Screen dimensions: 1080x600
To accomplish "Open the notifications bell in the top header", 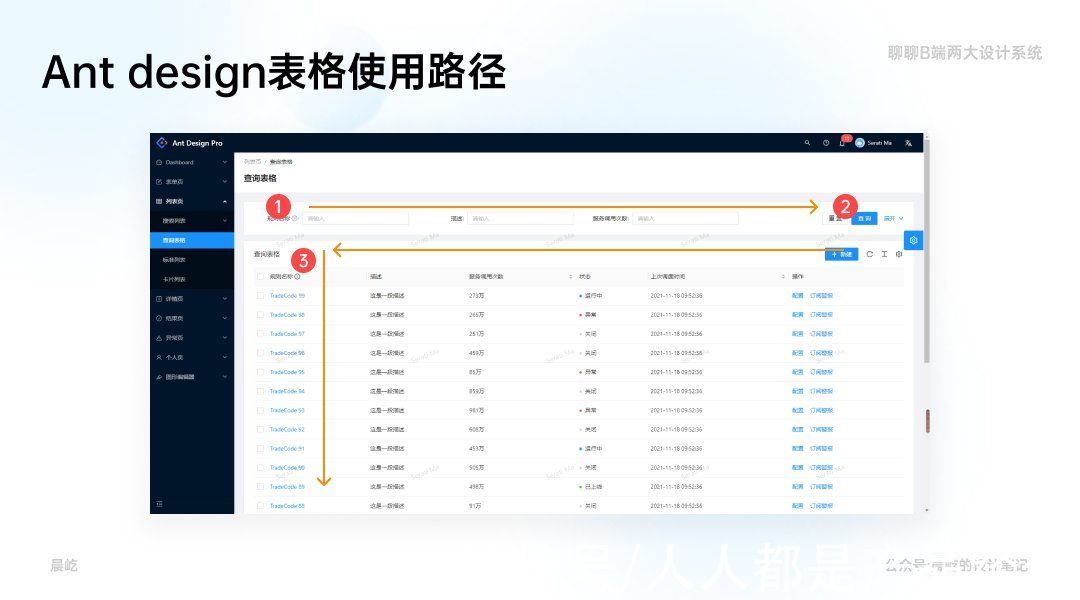I will point(842,144).
